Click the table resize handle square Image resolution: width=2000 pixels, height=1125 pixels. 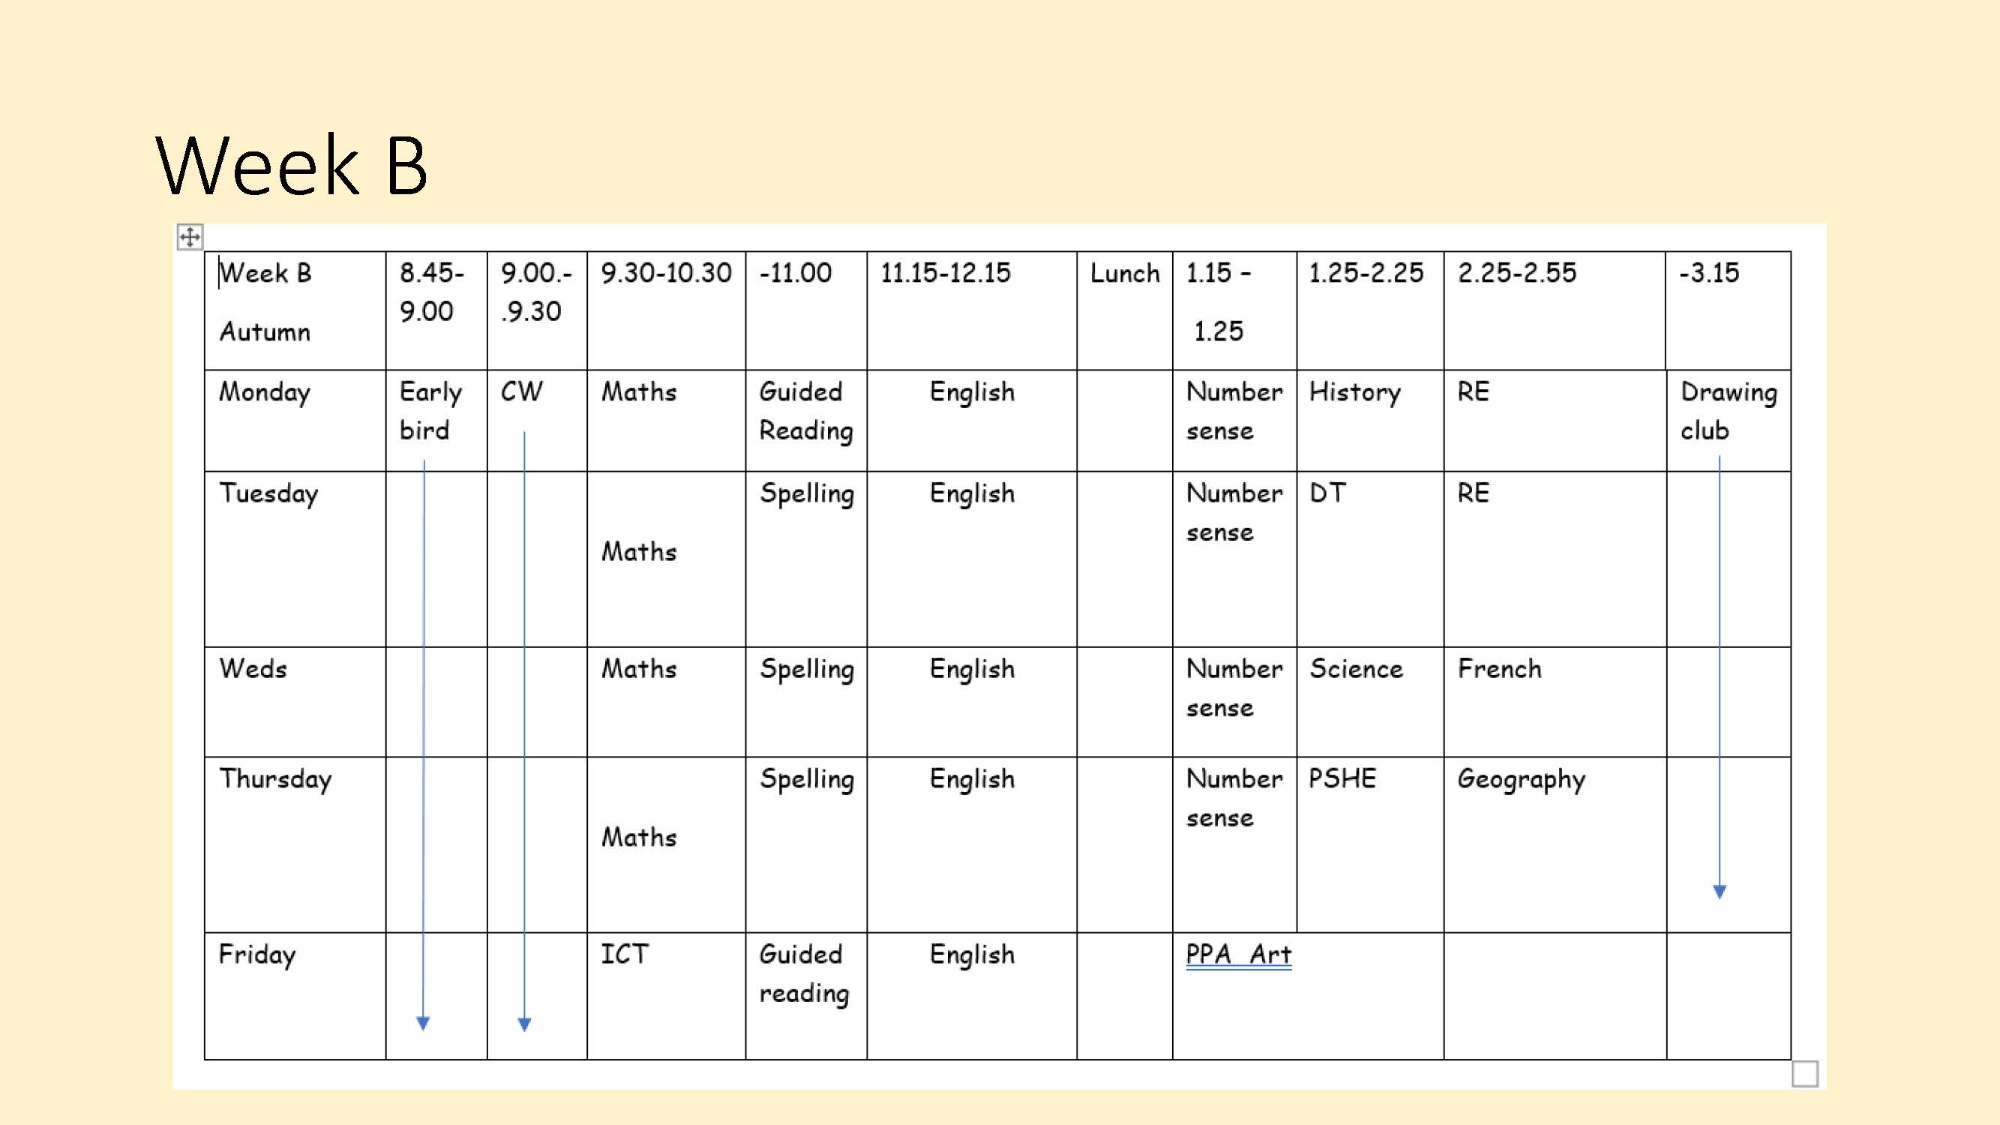coord(1804,1074)
